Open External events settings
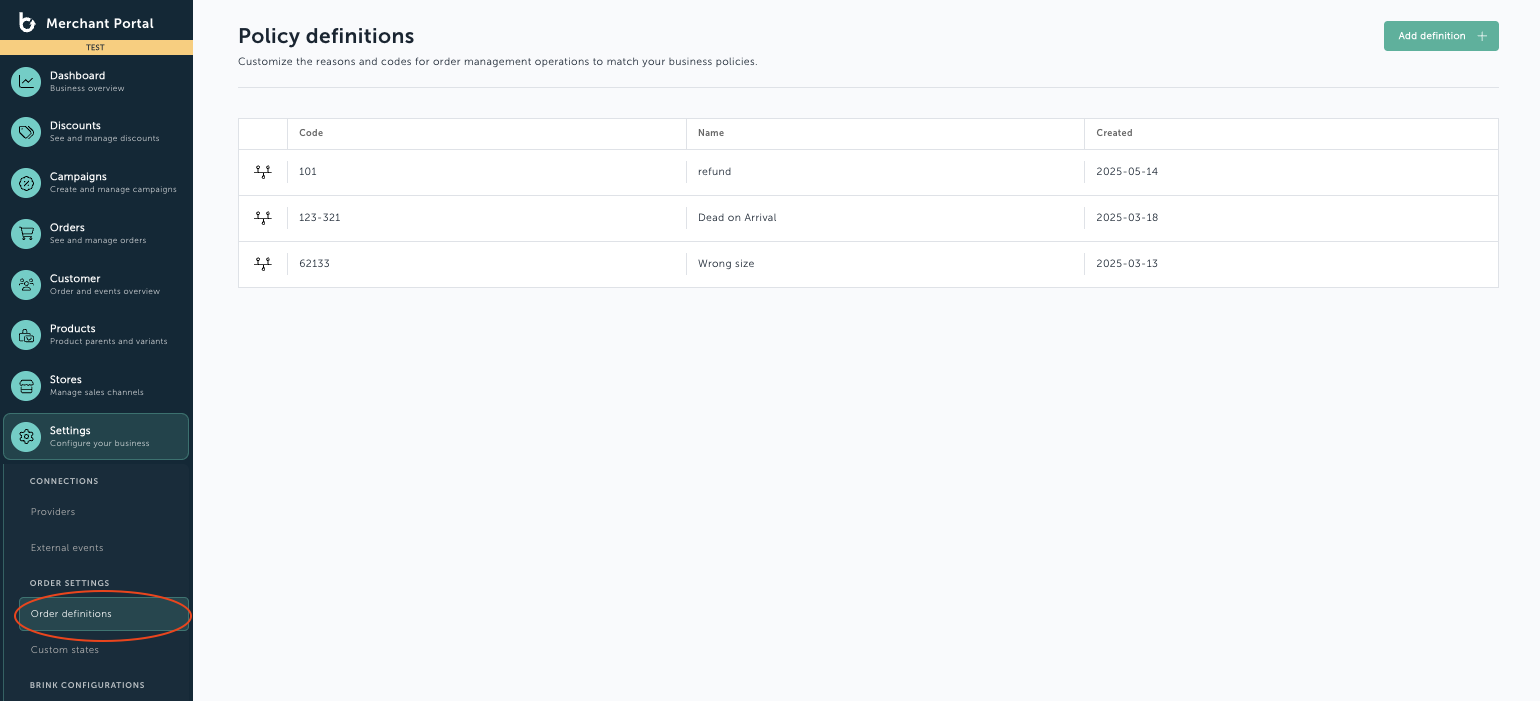 67,547
